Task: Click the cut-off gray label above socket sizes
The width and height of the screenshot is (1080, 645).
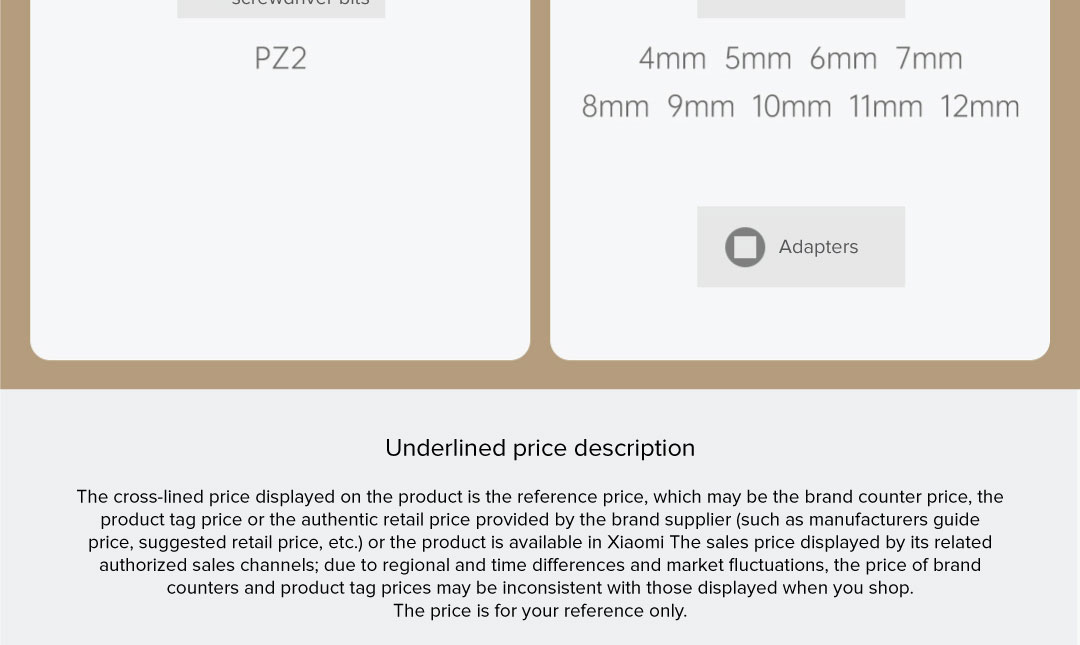Action: click(x=800, y=7)
